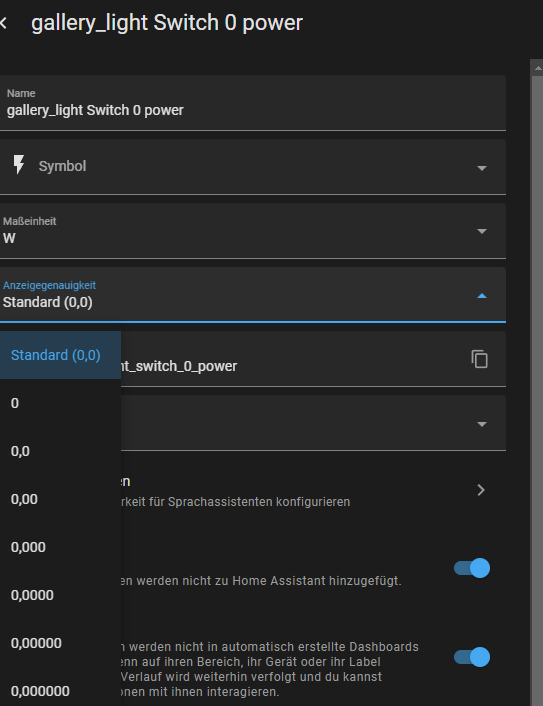
Task: Click the back arrow beside the title
Action: 4,23
